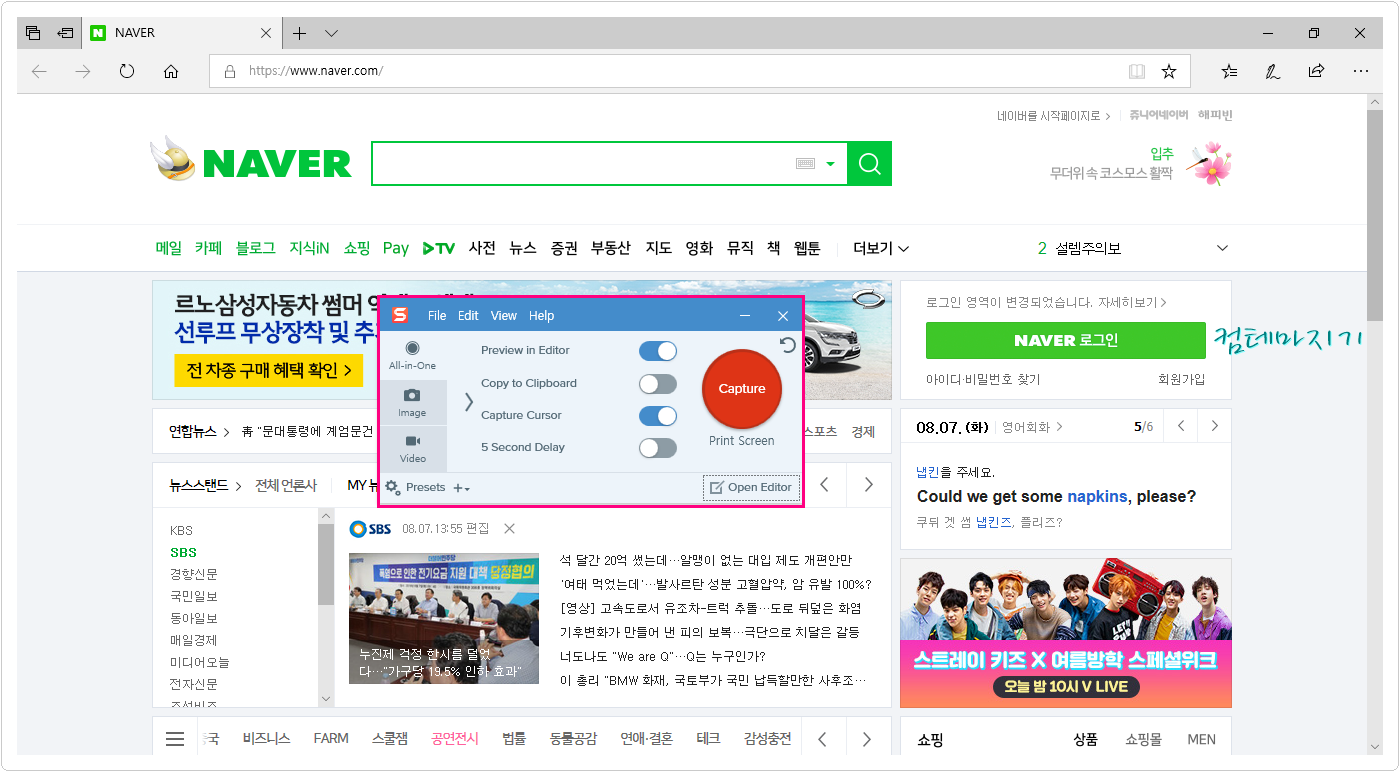The image size is (1400, 772).
Task: Click the browser back arrow
Action: tap(39, 71)
